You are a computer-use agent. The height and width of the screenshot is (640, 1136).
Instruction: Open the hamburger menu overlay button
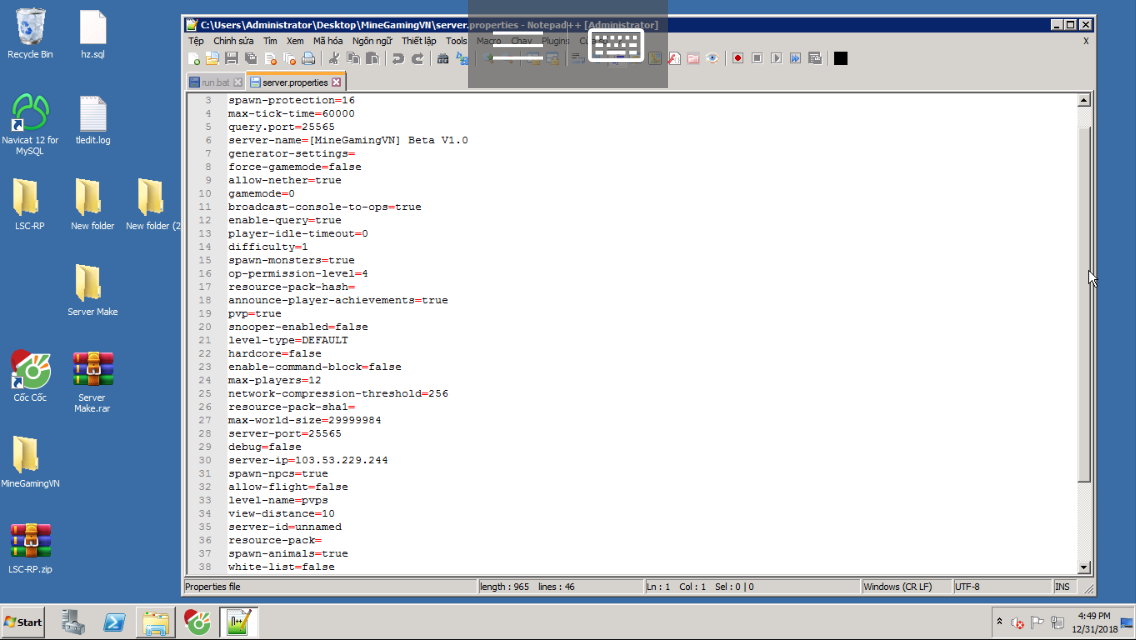(518, 45)
